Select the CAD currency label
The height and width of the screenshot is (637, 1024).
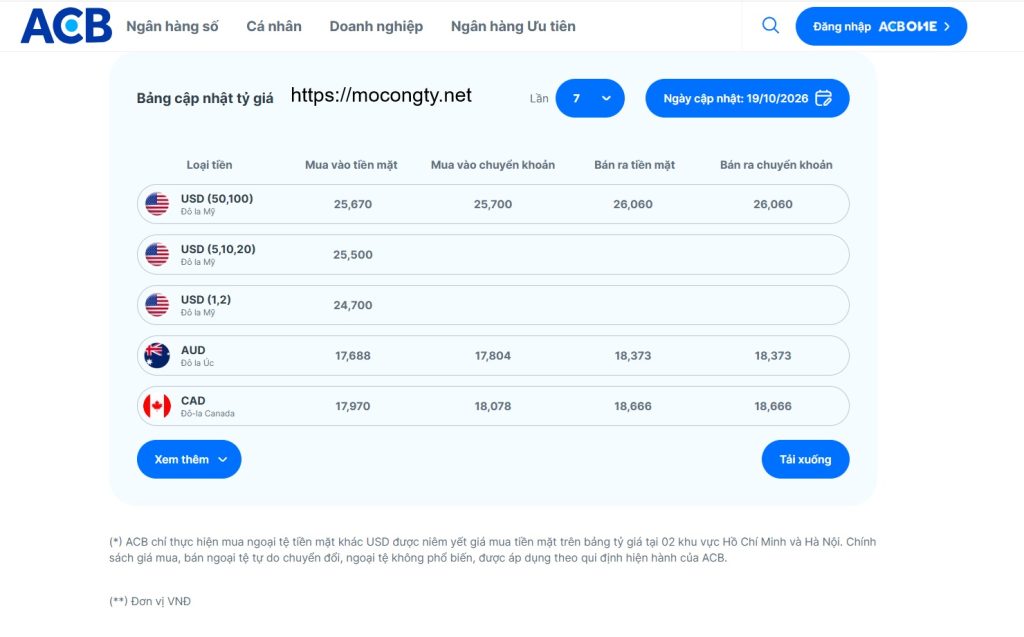(x=193, y=400)
